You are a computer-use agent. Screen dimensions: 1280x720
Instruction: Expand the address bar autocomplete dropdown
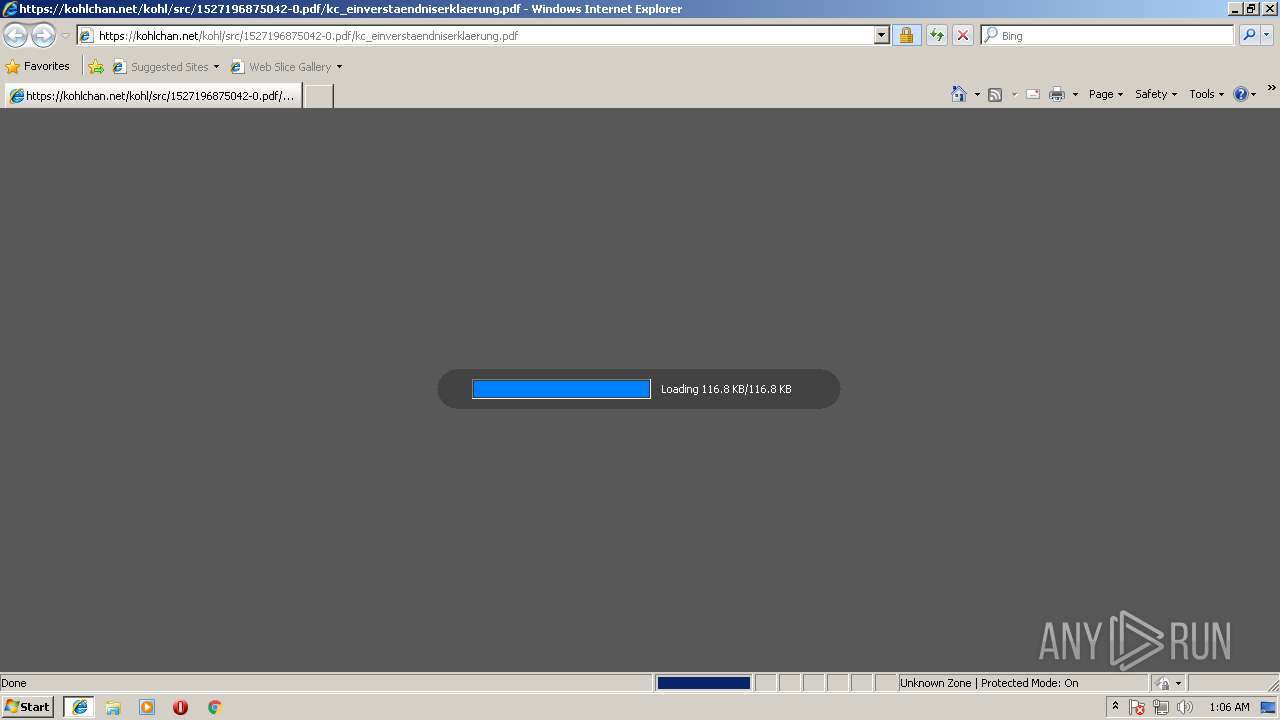tap(881, 36)
